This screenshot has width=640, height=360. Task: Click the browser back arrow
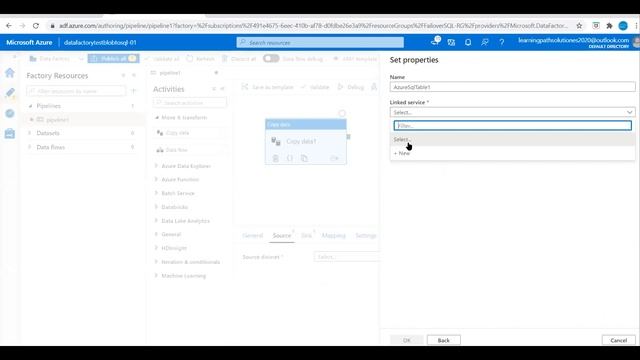click(9, 25)
